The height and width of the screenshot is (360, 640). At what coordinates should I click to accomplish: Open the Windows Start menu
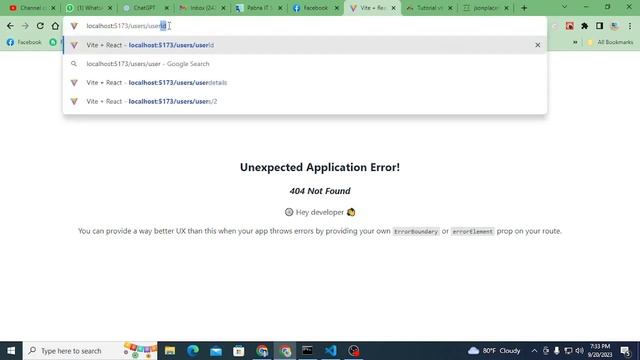[x=11, y=351]
